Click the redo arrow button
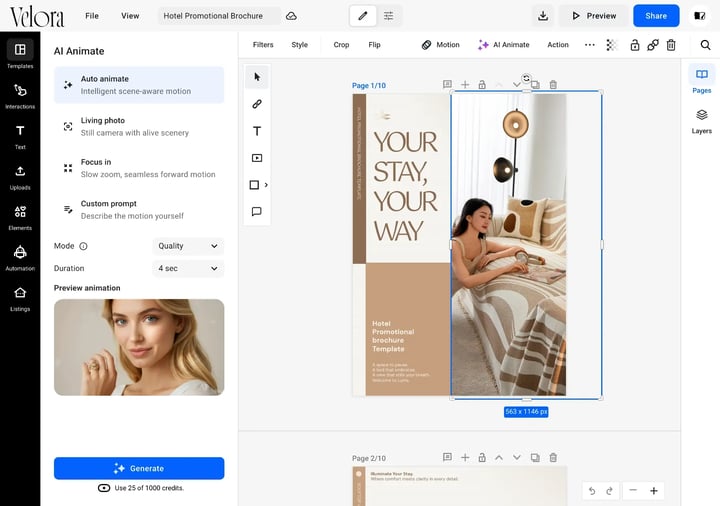The image size is (720, 506). [x=609, y=491]
